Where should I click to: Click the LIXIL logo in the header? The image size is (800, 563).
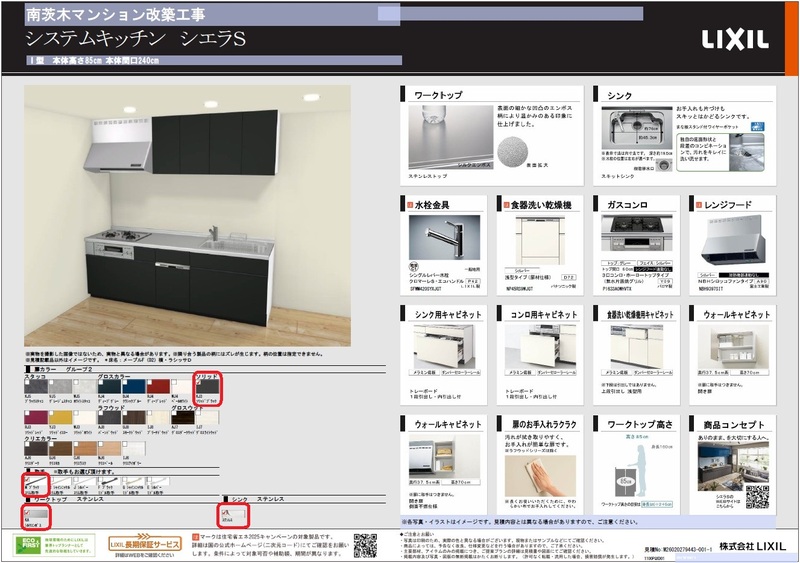pyautogui.click(x=734, y=40)
